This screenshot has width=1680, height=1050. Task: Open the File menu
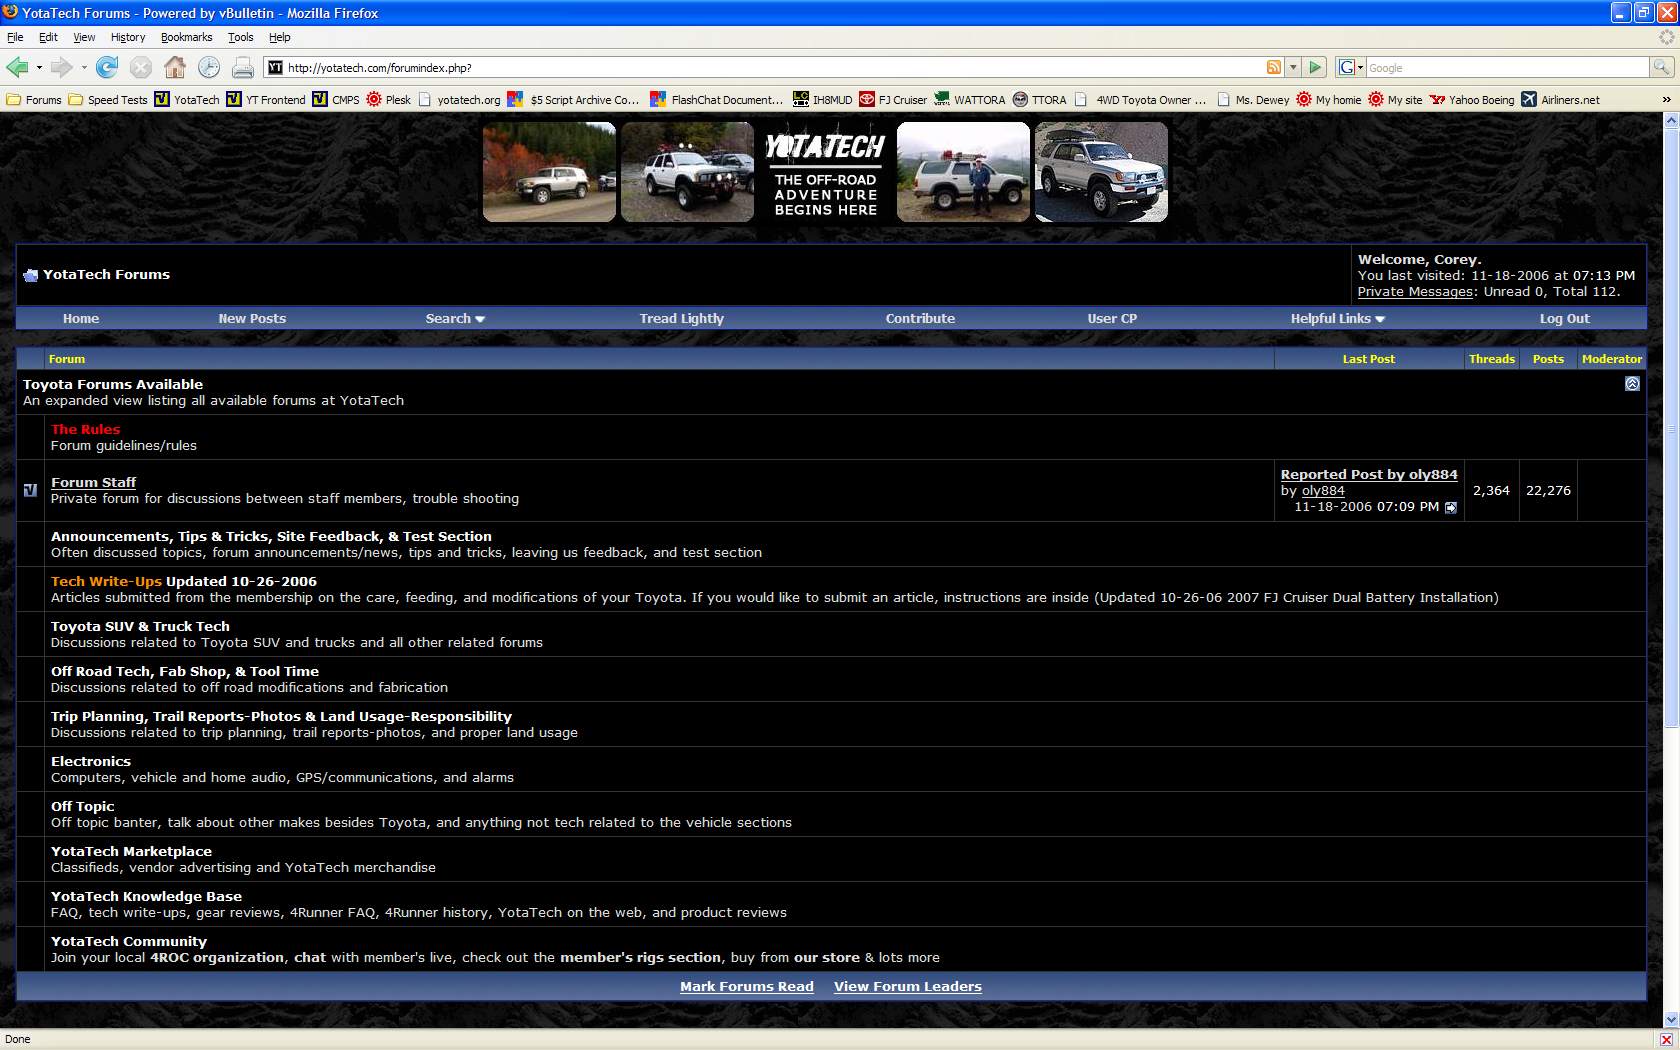click(15, 37)
